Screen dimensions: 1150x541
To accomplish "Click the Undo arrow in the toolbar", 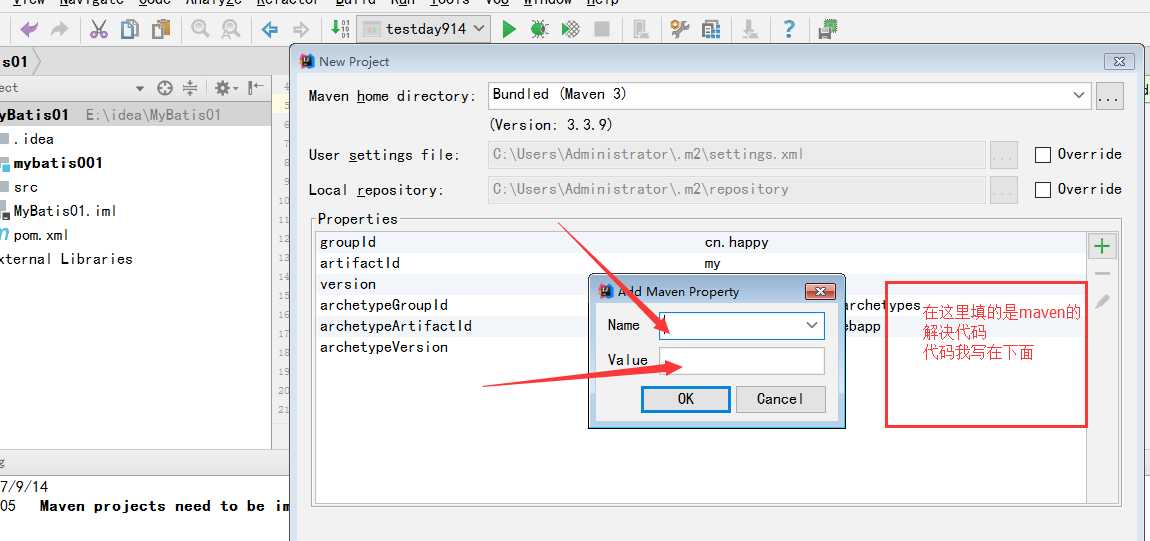I will click(x=29, y=29).
